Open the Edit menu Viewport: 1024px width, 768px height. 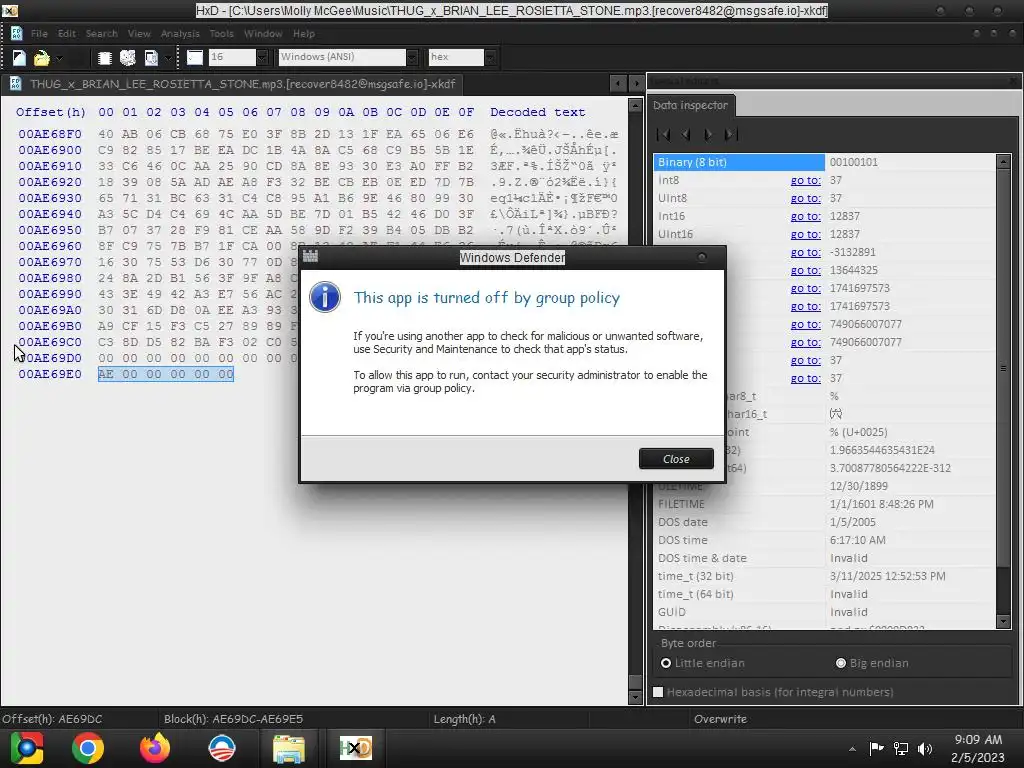tap(67, 33)
